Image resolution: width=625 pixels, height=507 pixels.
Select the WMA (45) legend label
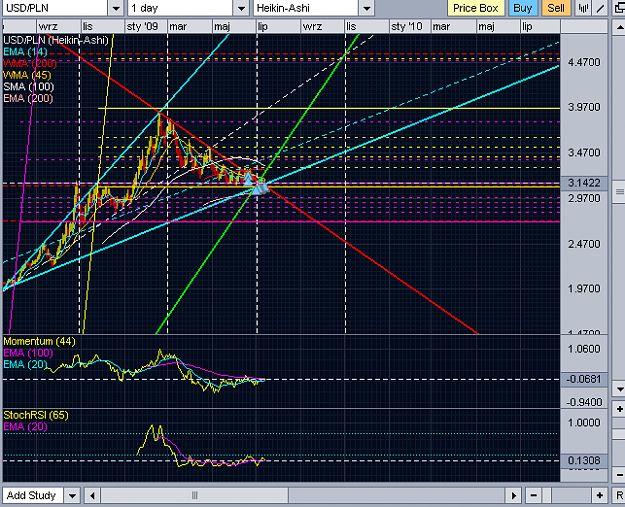click(27, 75)
